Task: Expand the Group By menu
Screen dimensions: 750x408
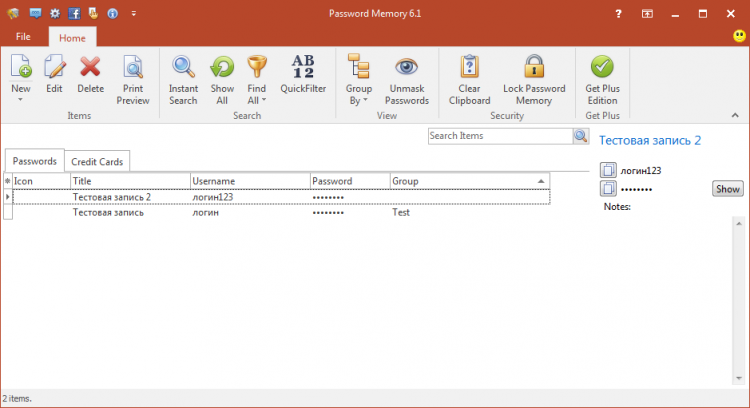Action: coord(359,80)
